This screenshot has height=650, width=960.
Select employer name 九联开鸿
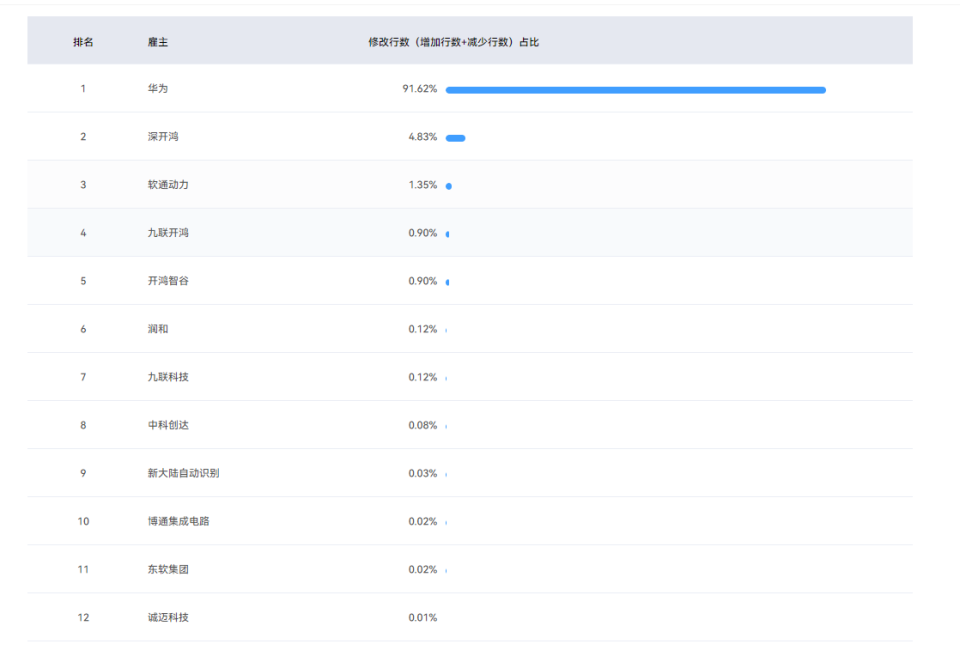click(168, 233)
